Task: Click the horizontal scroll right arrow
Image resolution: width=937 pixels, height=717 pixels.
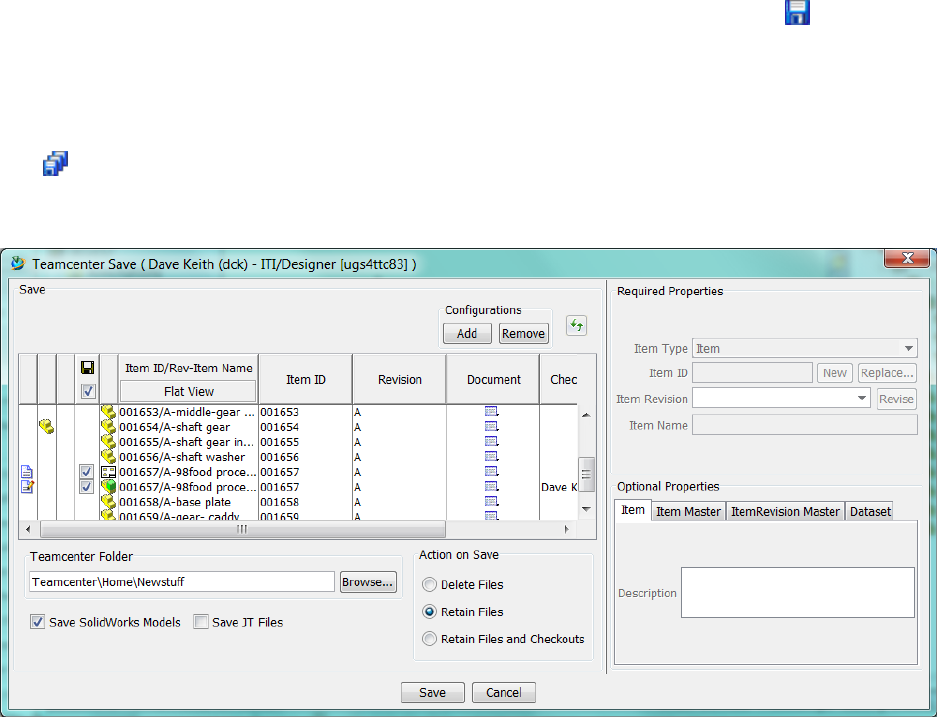Action: (x=567, y=529)
